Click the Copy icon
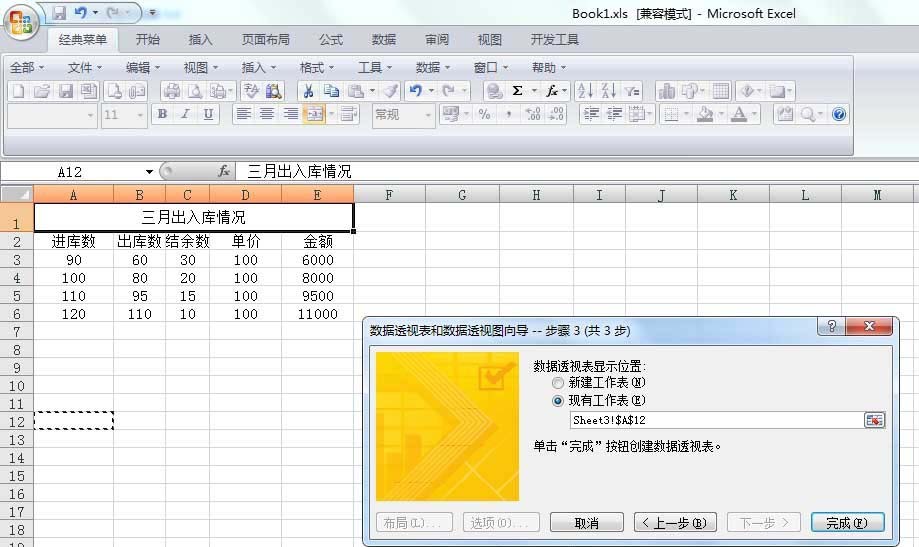The image size is (919, 547). pos(332,91)
